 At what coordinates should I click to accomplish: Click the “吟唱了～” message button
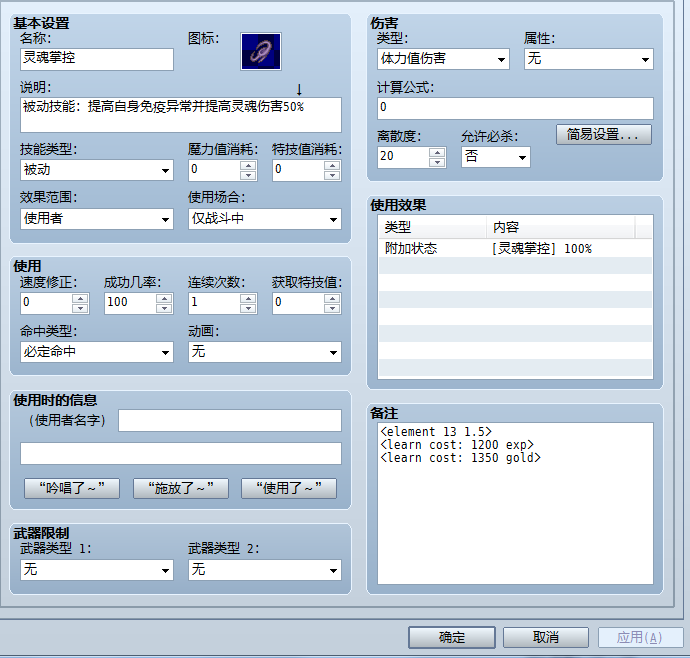click(x=72, y=488)
